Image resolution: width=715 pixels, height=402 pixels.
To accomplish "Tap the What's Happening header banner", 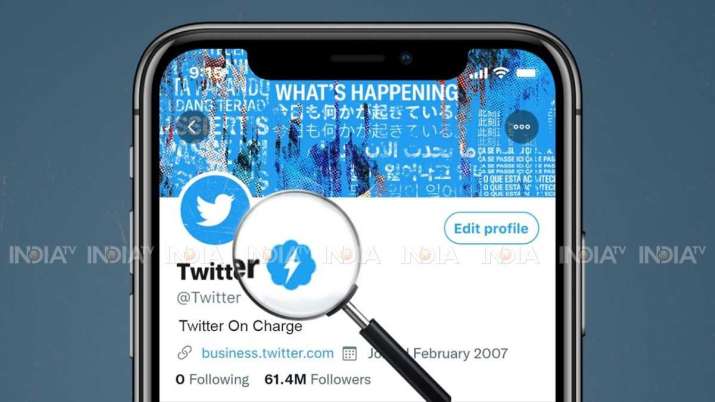I will [x=358, y=123].
